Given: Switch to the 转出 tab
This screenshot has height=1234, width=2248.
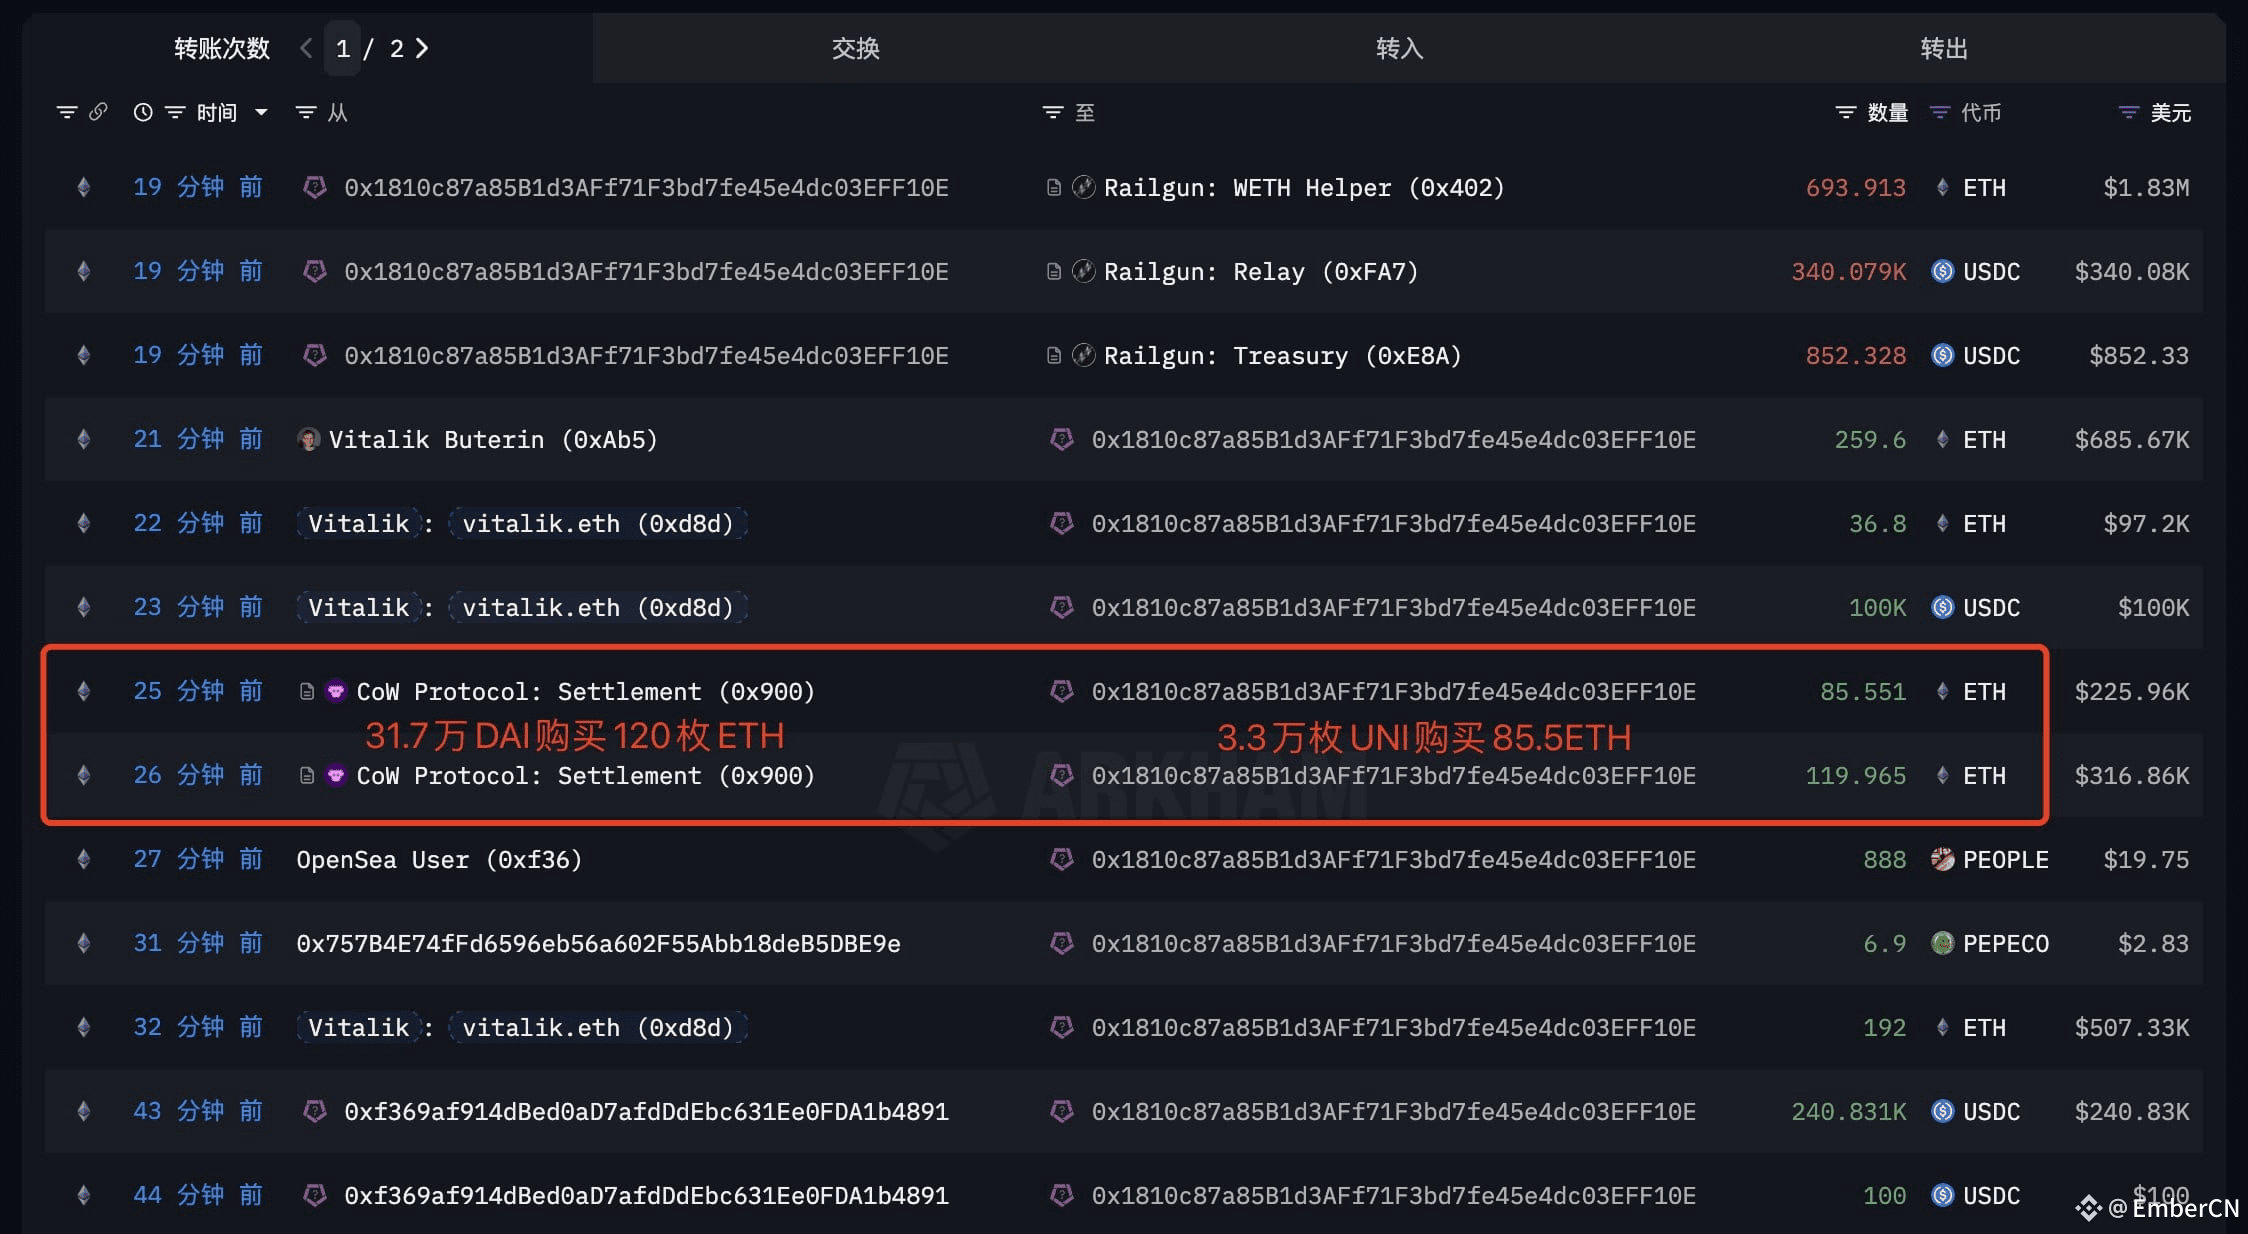Looking at the screenshot, I should [x=1944, y=48].
